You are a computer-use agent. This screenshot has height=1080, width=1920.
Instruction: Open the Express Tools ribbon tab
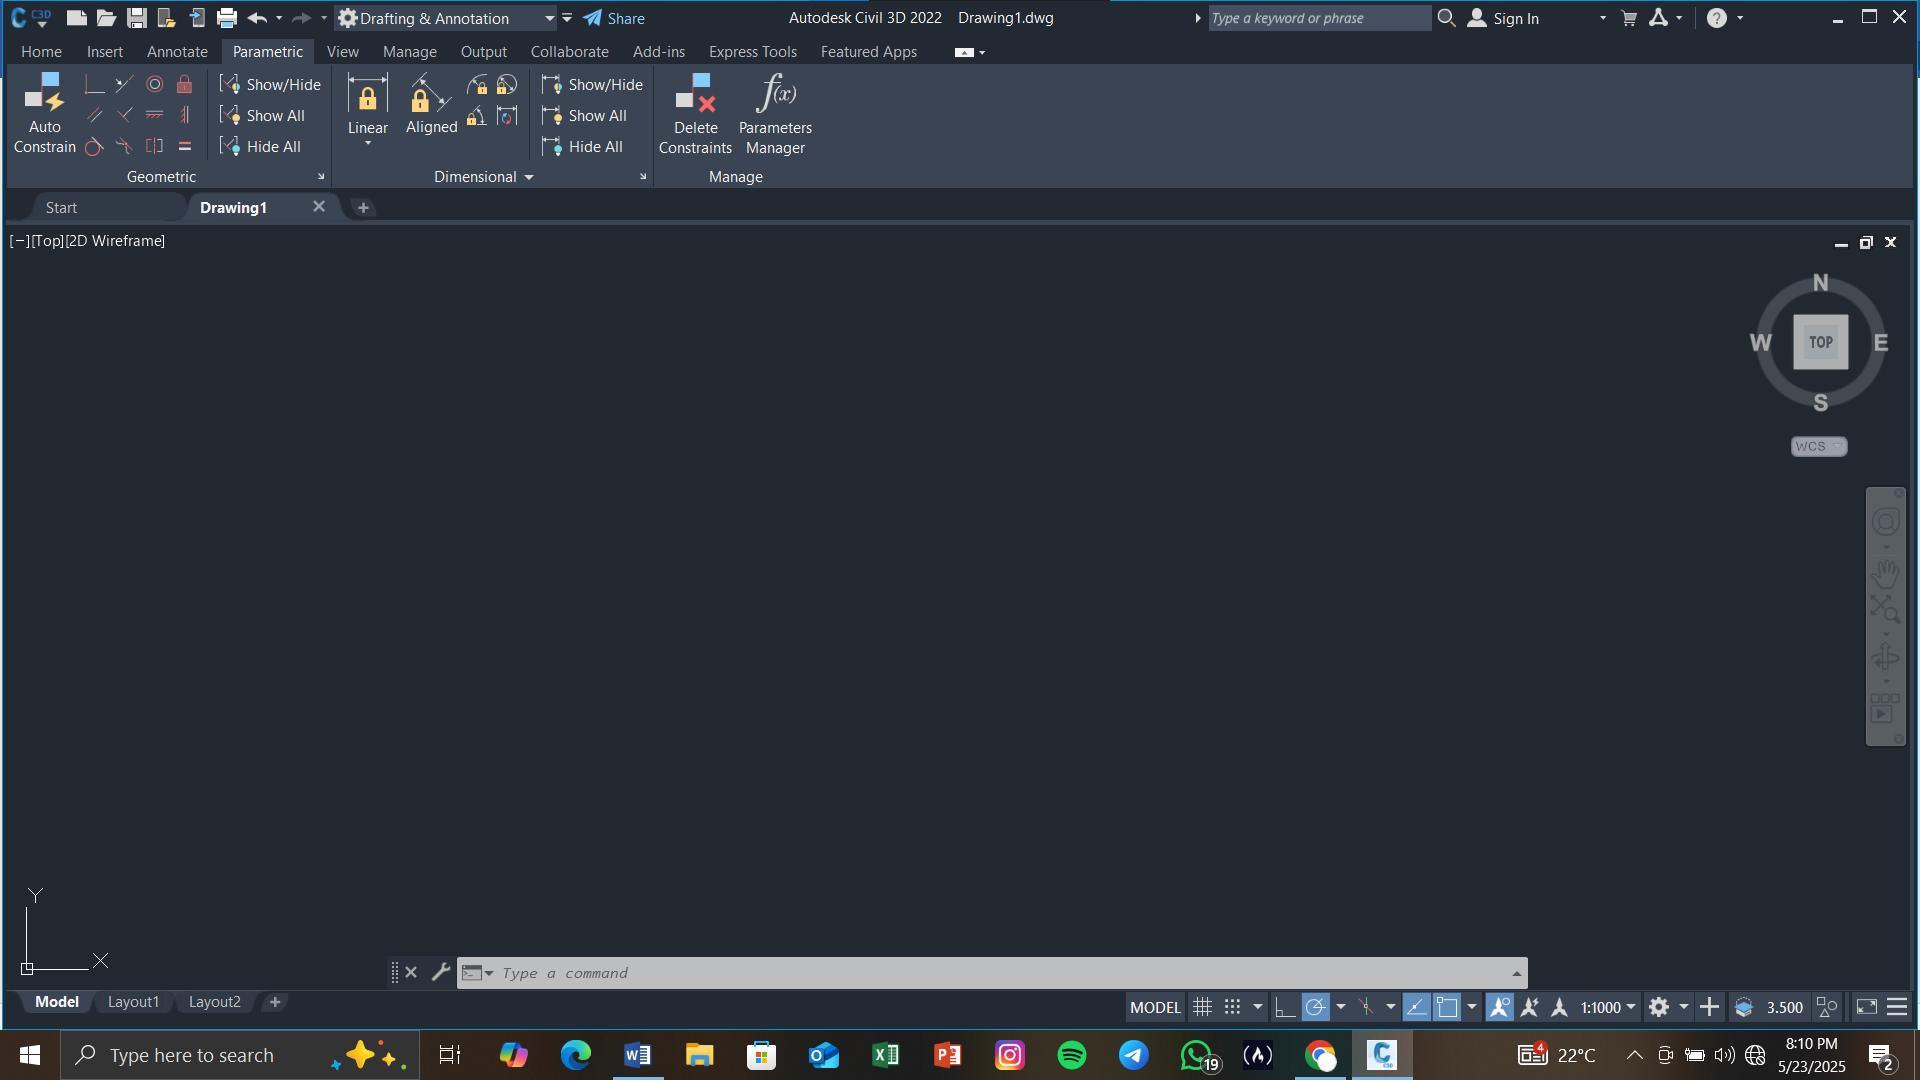coord(752,52)
